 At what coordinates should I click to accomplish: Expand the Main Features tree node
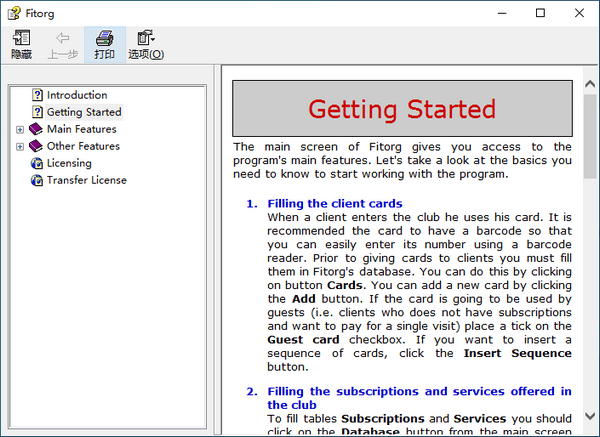tap(20, 129)
